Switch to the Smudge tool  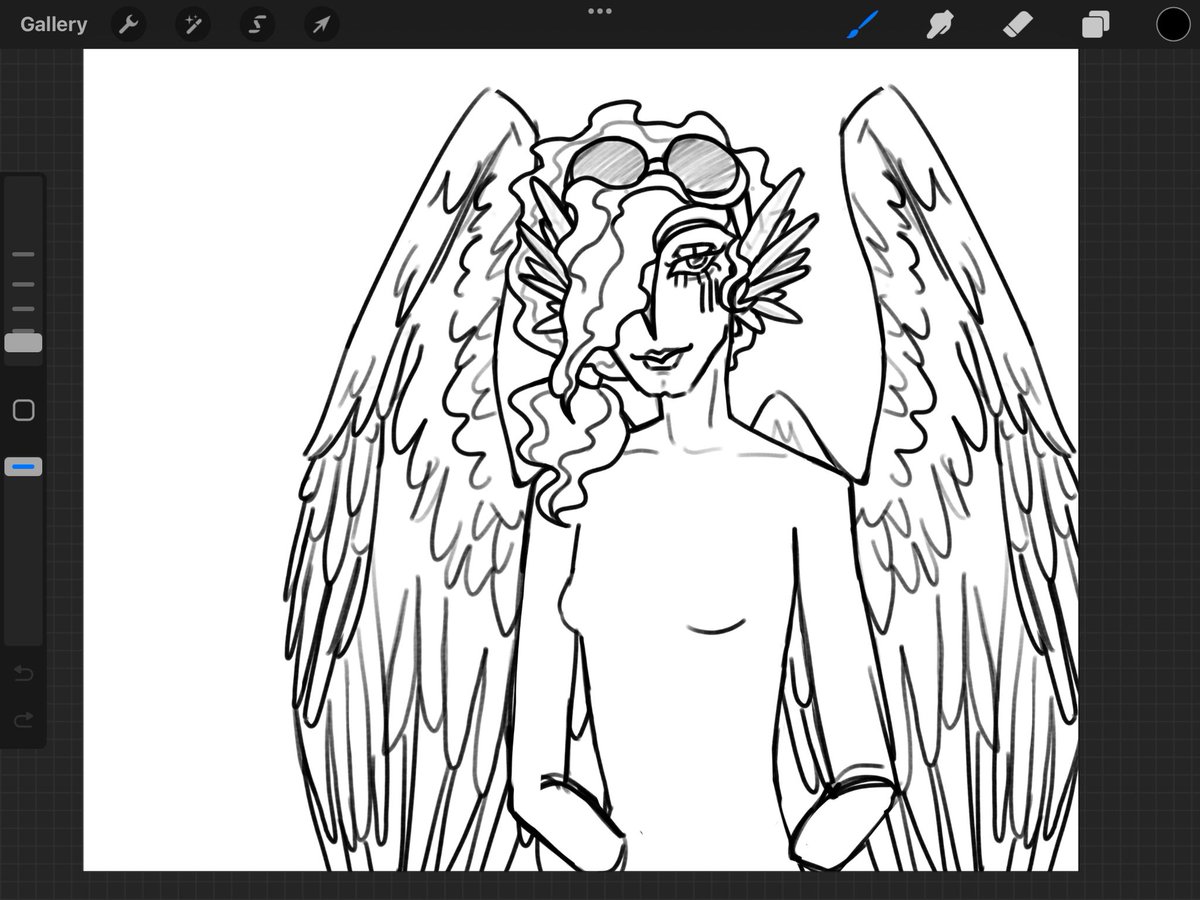(x=940, y=24)
